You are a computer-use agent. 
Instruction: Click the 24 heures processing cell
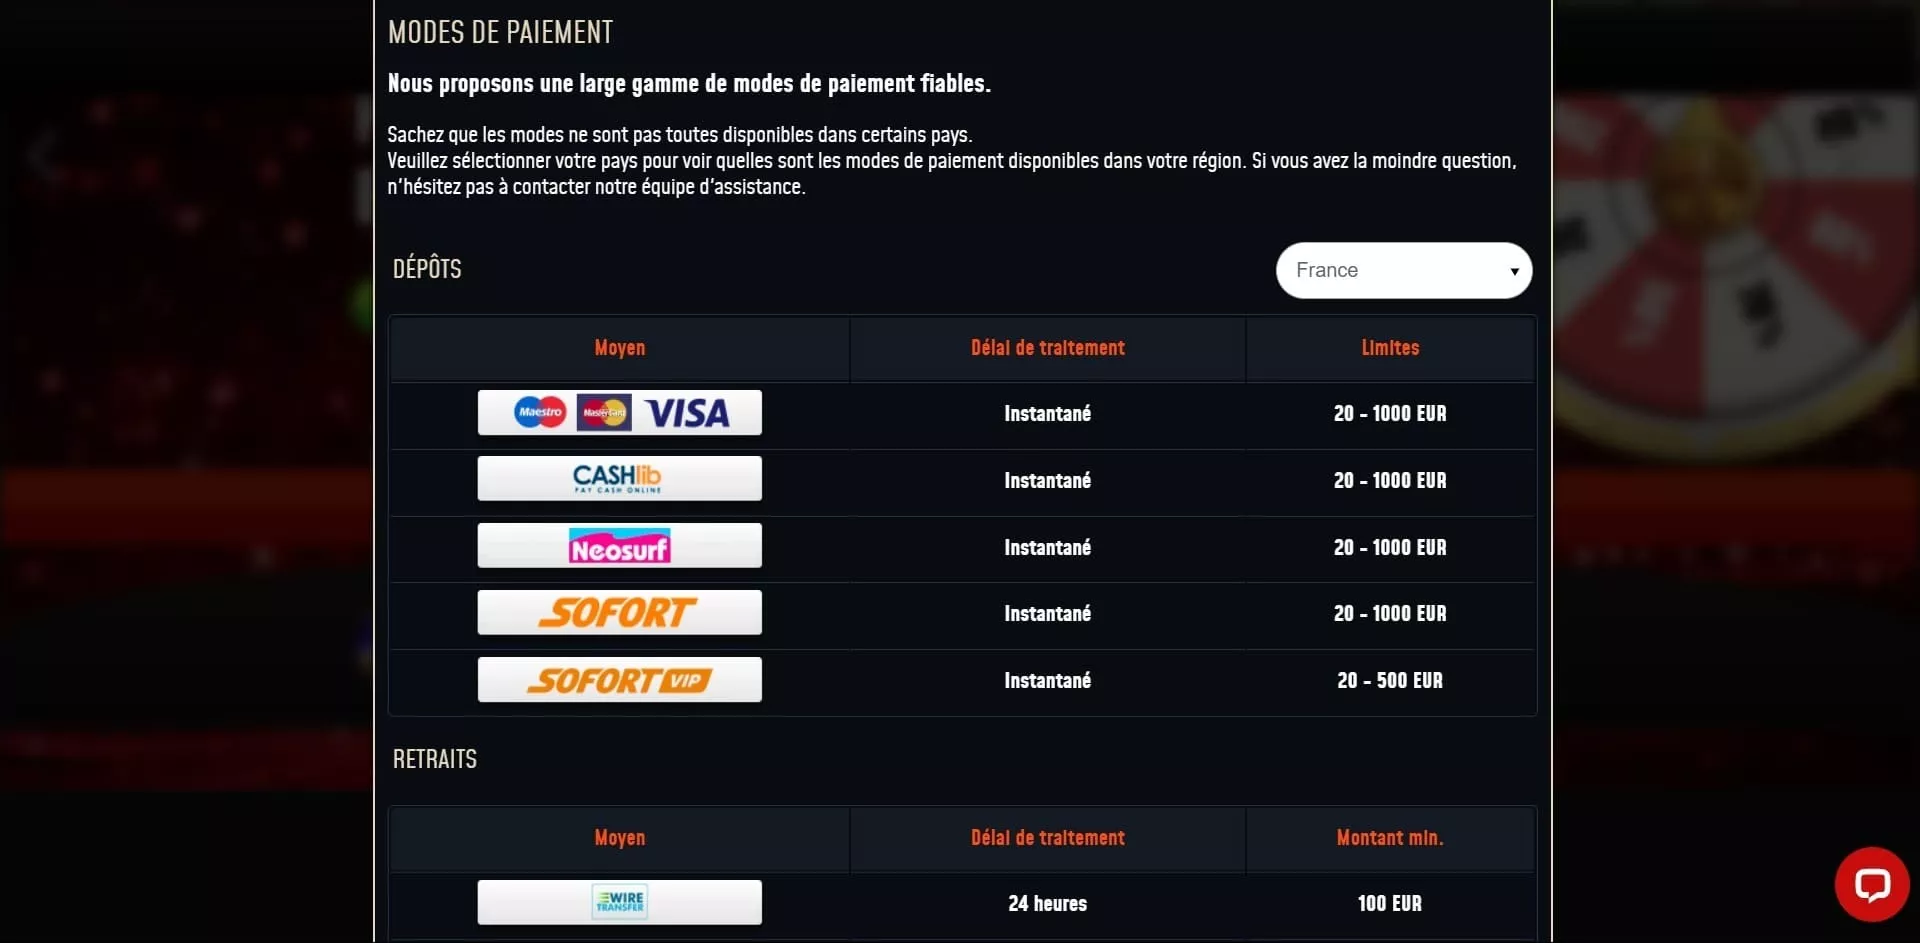tap(1047, 904)
